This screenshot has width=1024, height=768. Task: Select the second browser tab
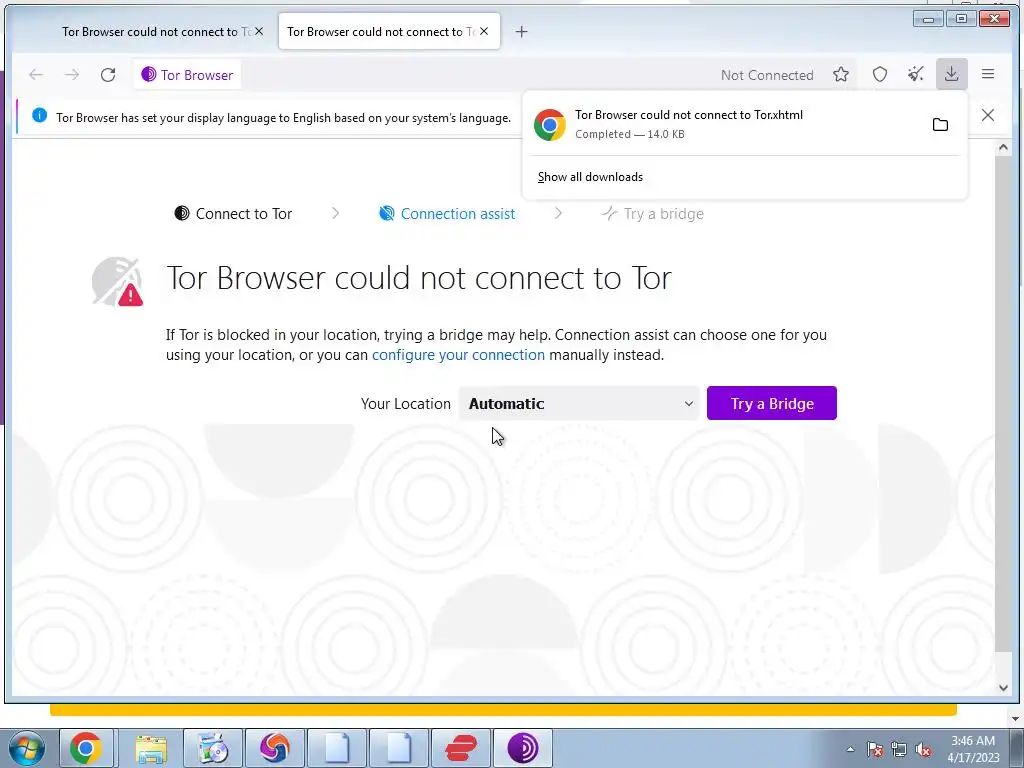click(389, 31)
